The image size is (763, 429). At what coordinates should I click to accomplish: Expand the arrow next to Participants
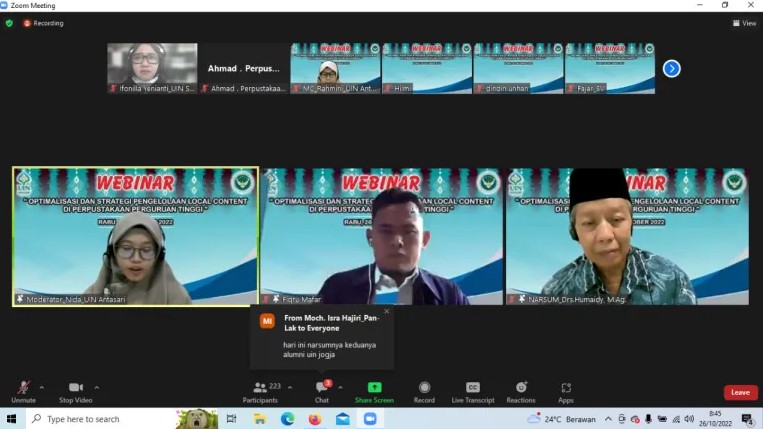click(x=290, y=388)
